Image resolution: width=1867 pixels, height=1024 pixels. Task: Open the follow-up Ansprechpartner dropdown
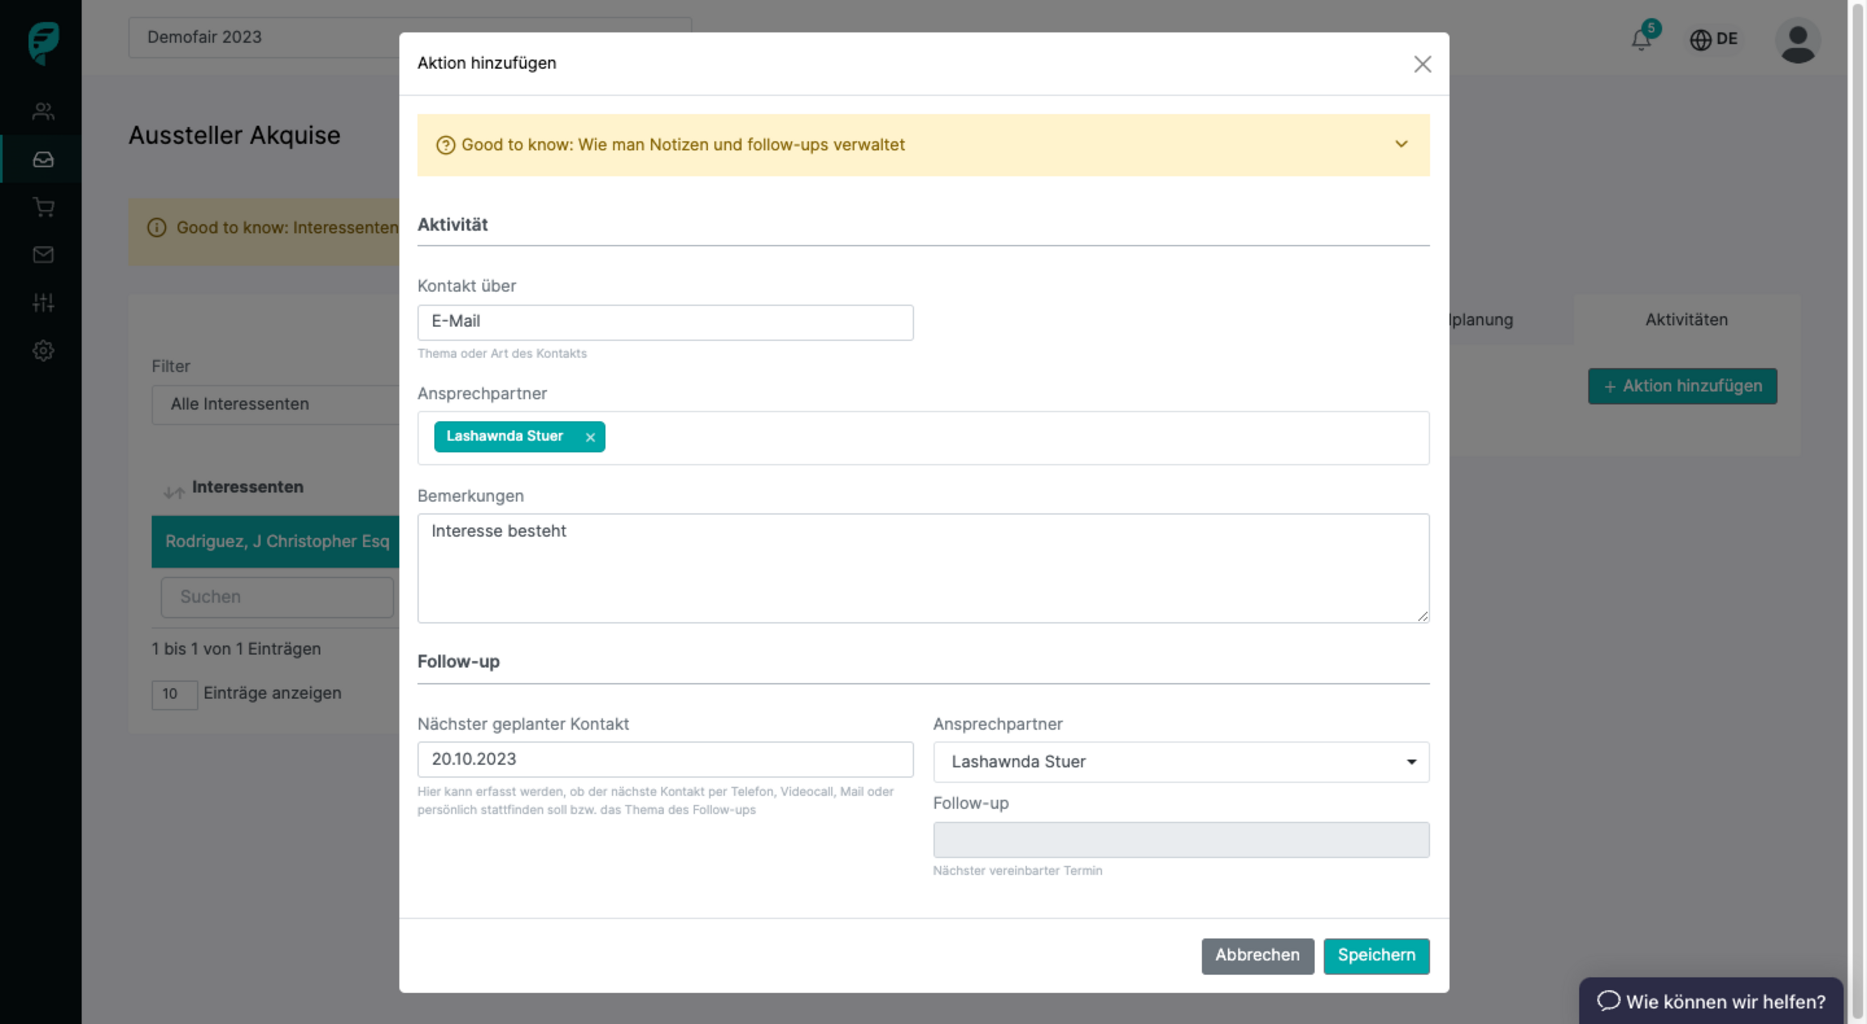tap(1180, 762)
